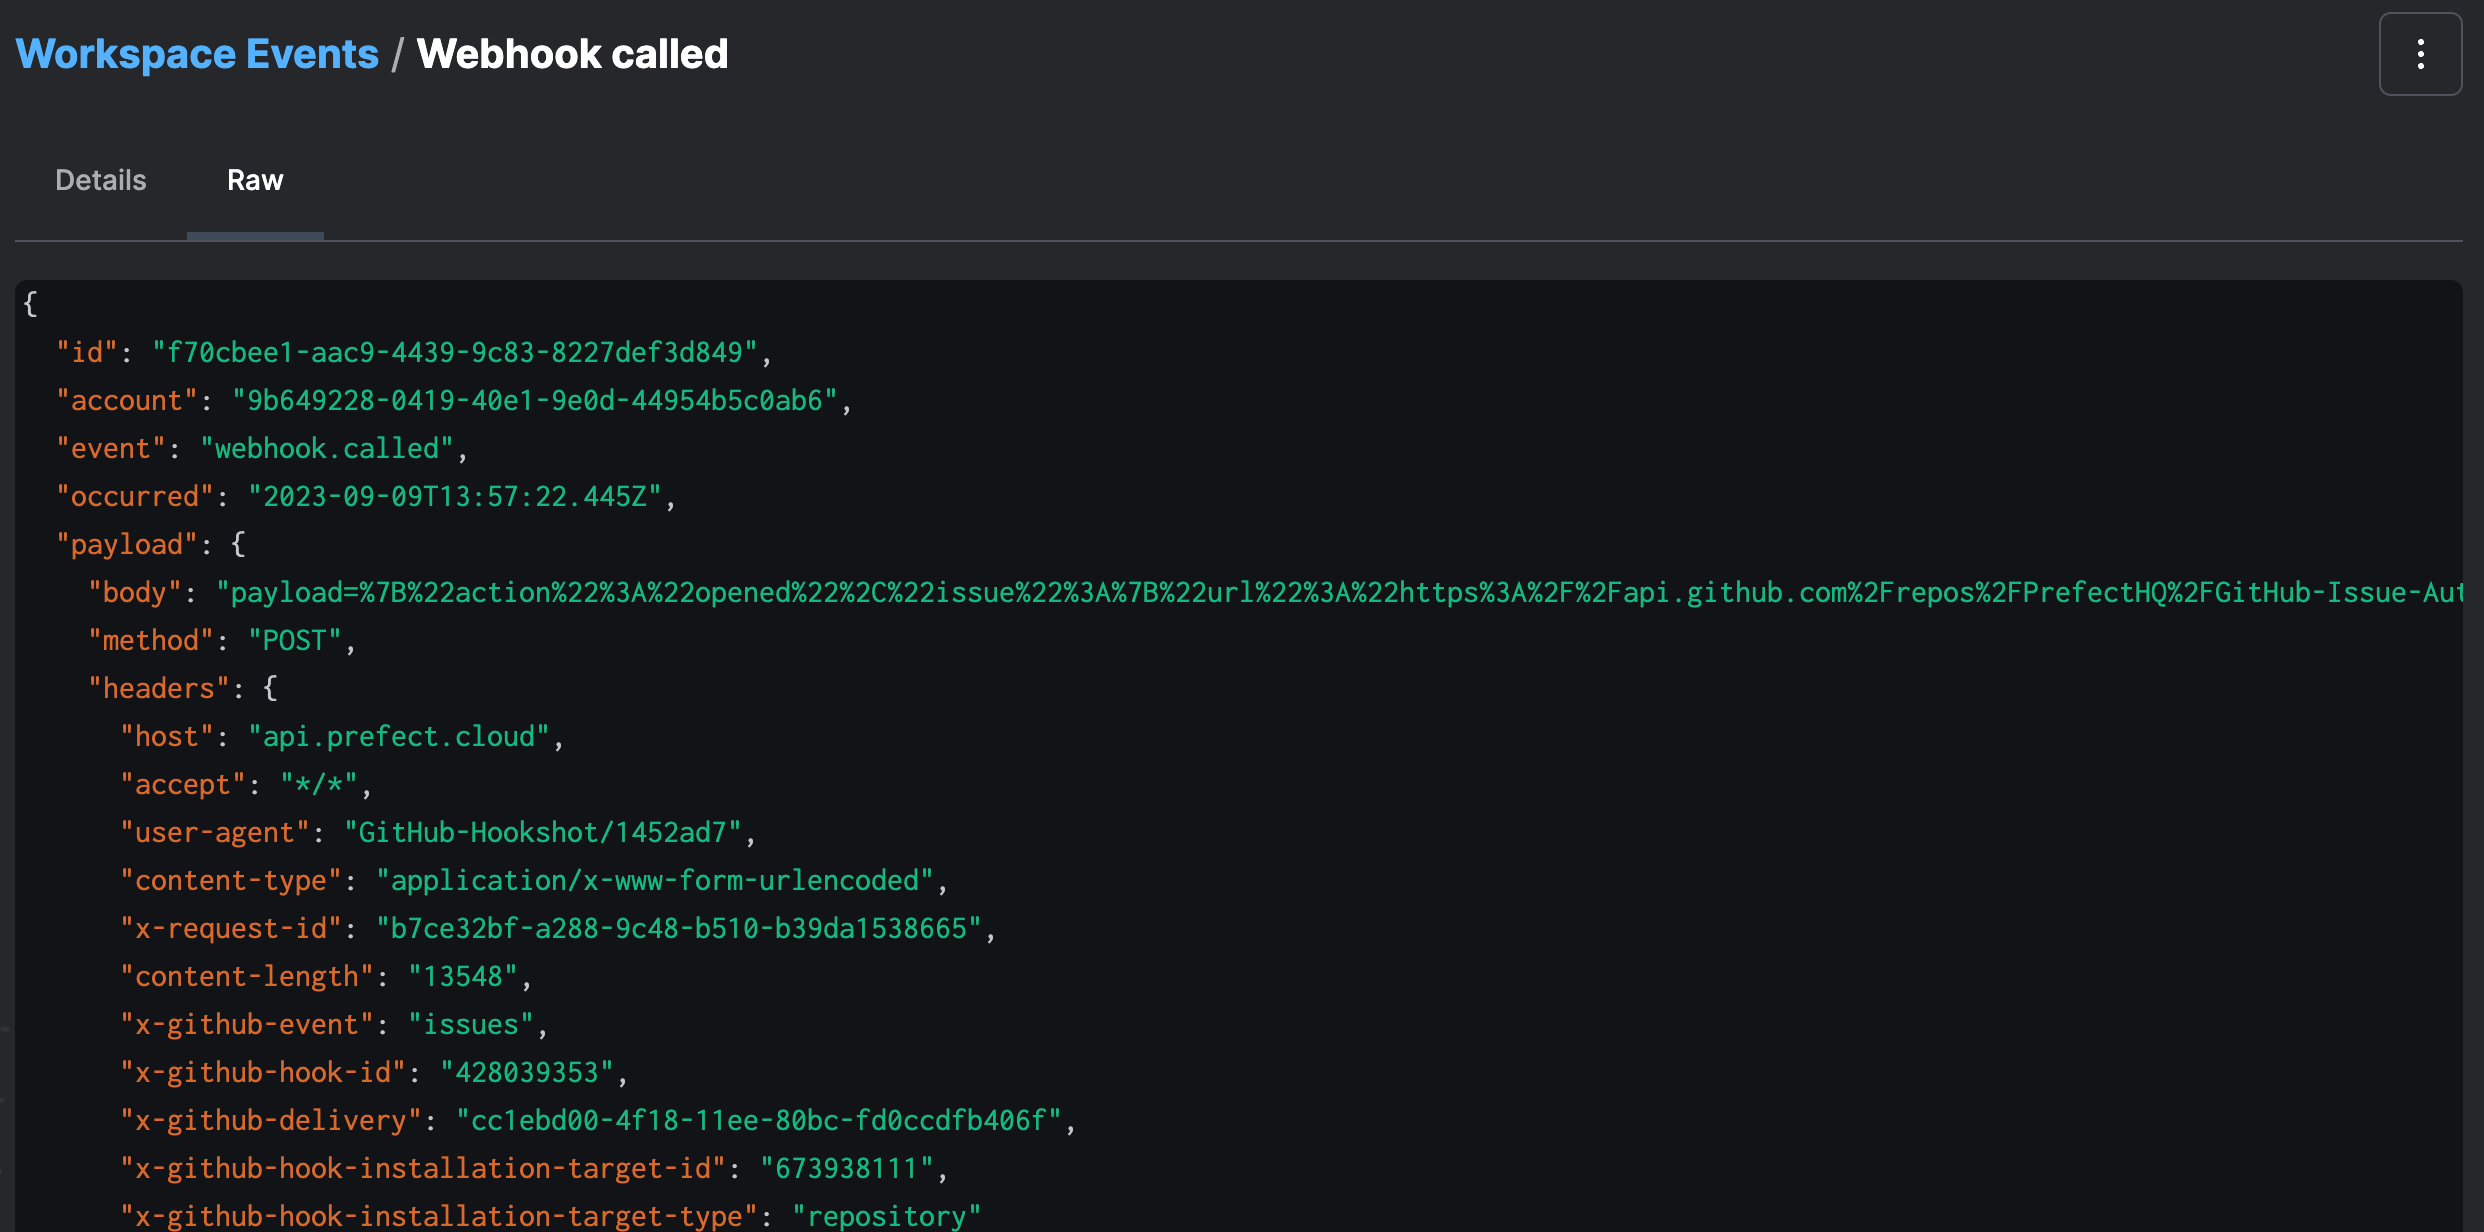Click the "body" key in JSON
Screen dimensions: 2484x1232
[x=135, y=592]
